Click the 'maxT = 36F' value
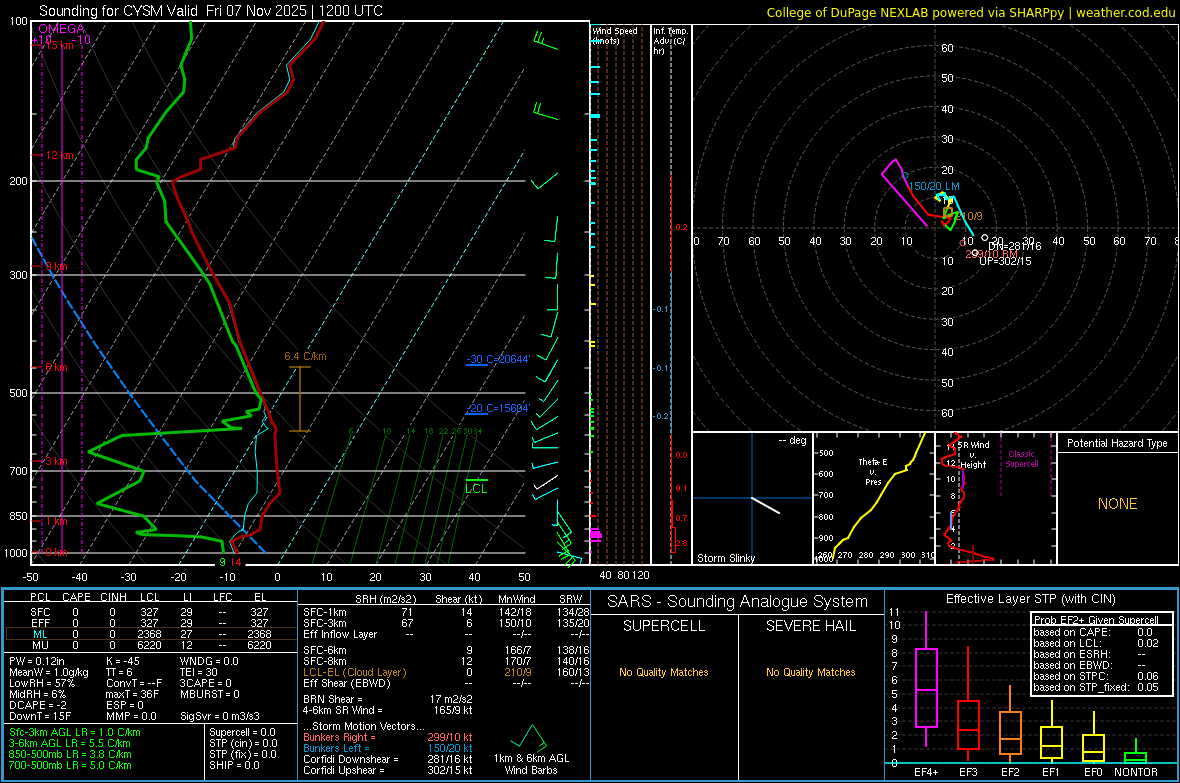This screenshot has height=783, width=1180. tap(132, 694)
